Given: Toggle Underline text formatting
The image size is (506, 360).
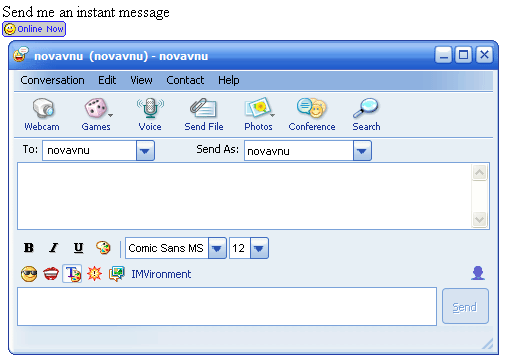Looking at the screenshot, I should point(78,248).
